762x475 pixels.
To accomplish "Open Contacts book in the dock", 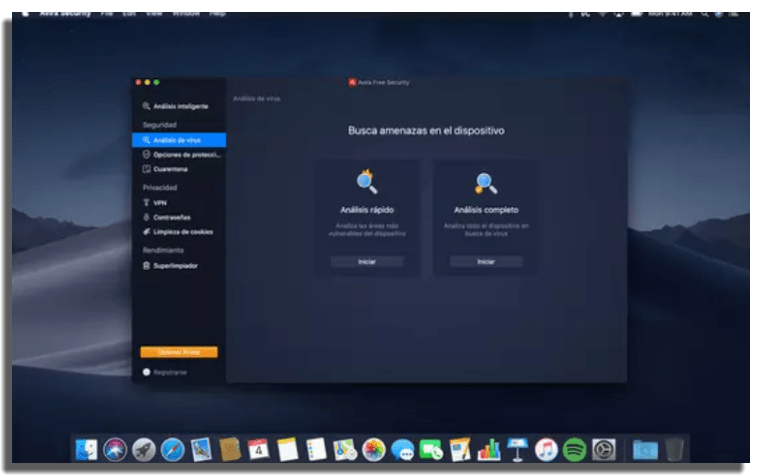I will coord(230,450).
